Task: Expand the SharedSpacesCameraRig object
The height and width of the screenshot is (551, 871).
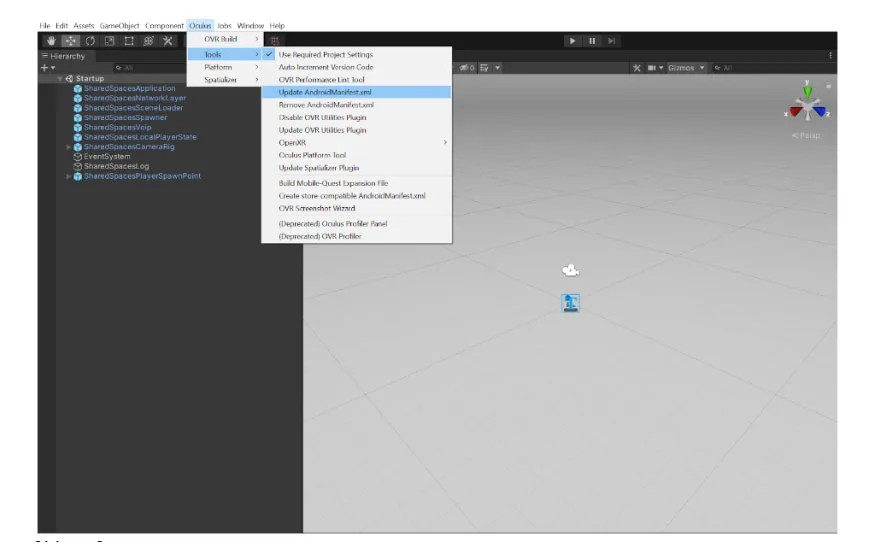Action: [68, 147]
